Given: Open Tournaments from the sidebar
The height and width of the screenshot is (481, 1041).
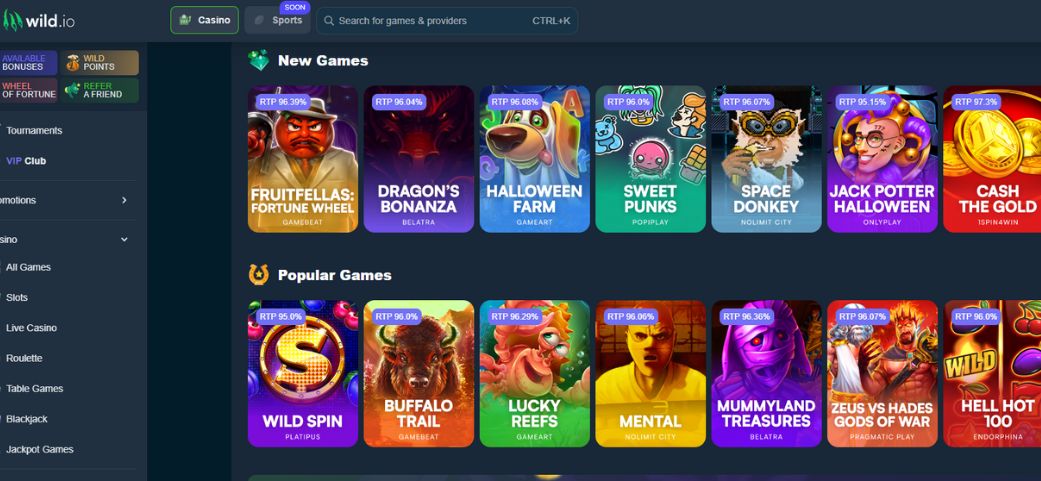Looking at the screenshot, I should click(x=34, y=131).
